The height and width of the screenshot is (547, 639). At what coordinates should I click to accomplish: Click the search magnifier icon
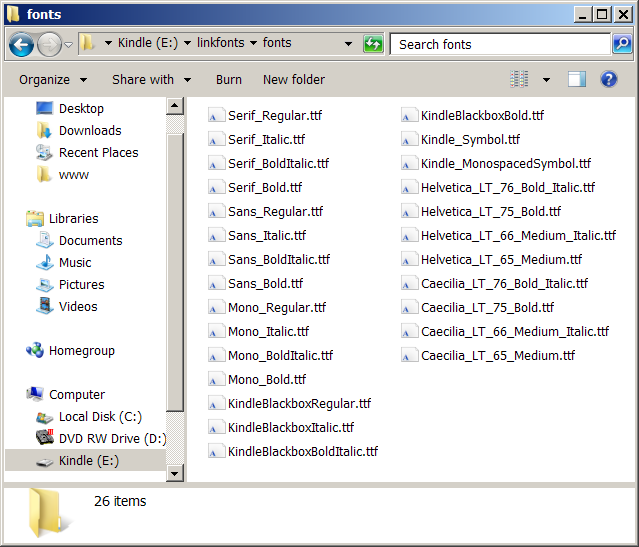pos(622,44)
